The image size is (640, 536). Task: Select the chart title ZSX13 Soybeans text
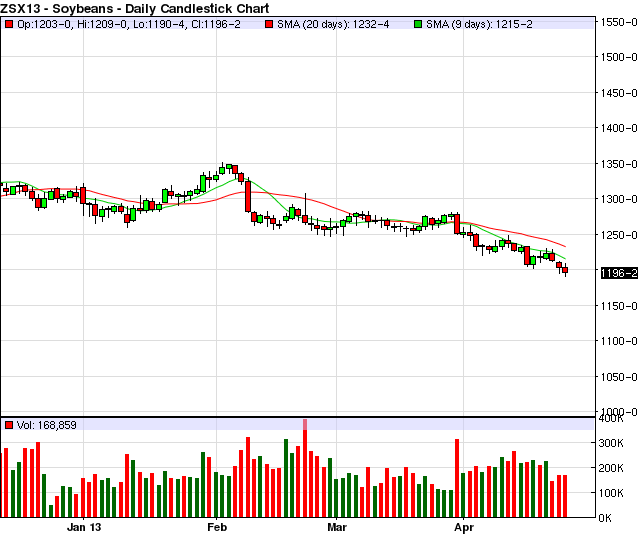click(135, 8)
